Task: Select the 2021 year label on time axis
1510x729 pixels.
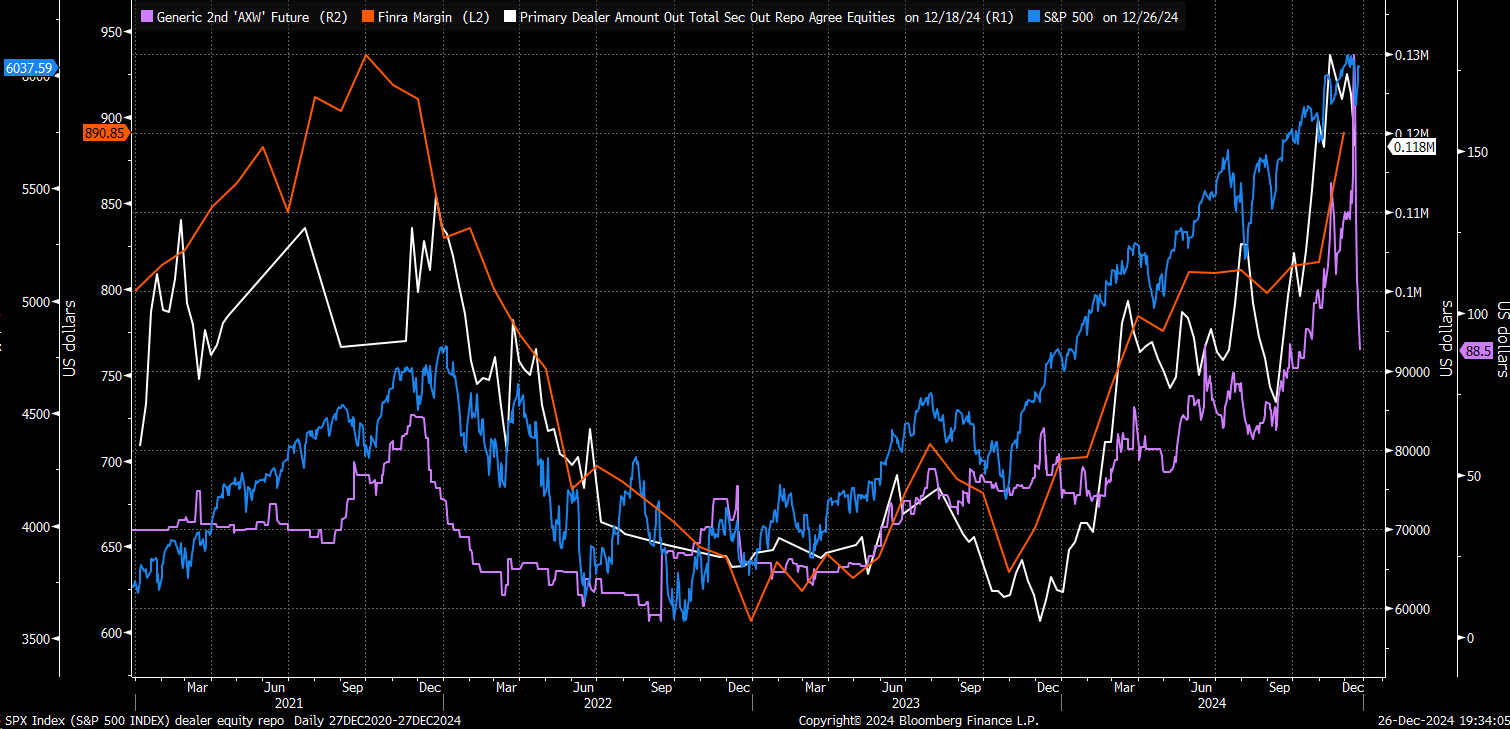Action: [287, 703]
